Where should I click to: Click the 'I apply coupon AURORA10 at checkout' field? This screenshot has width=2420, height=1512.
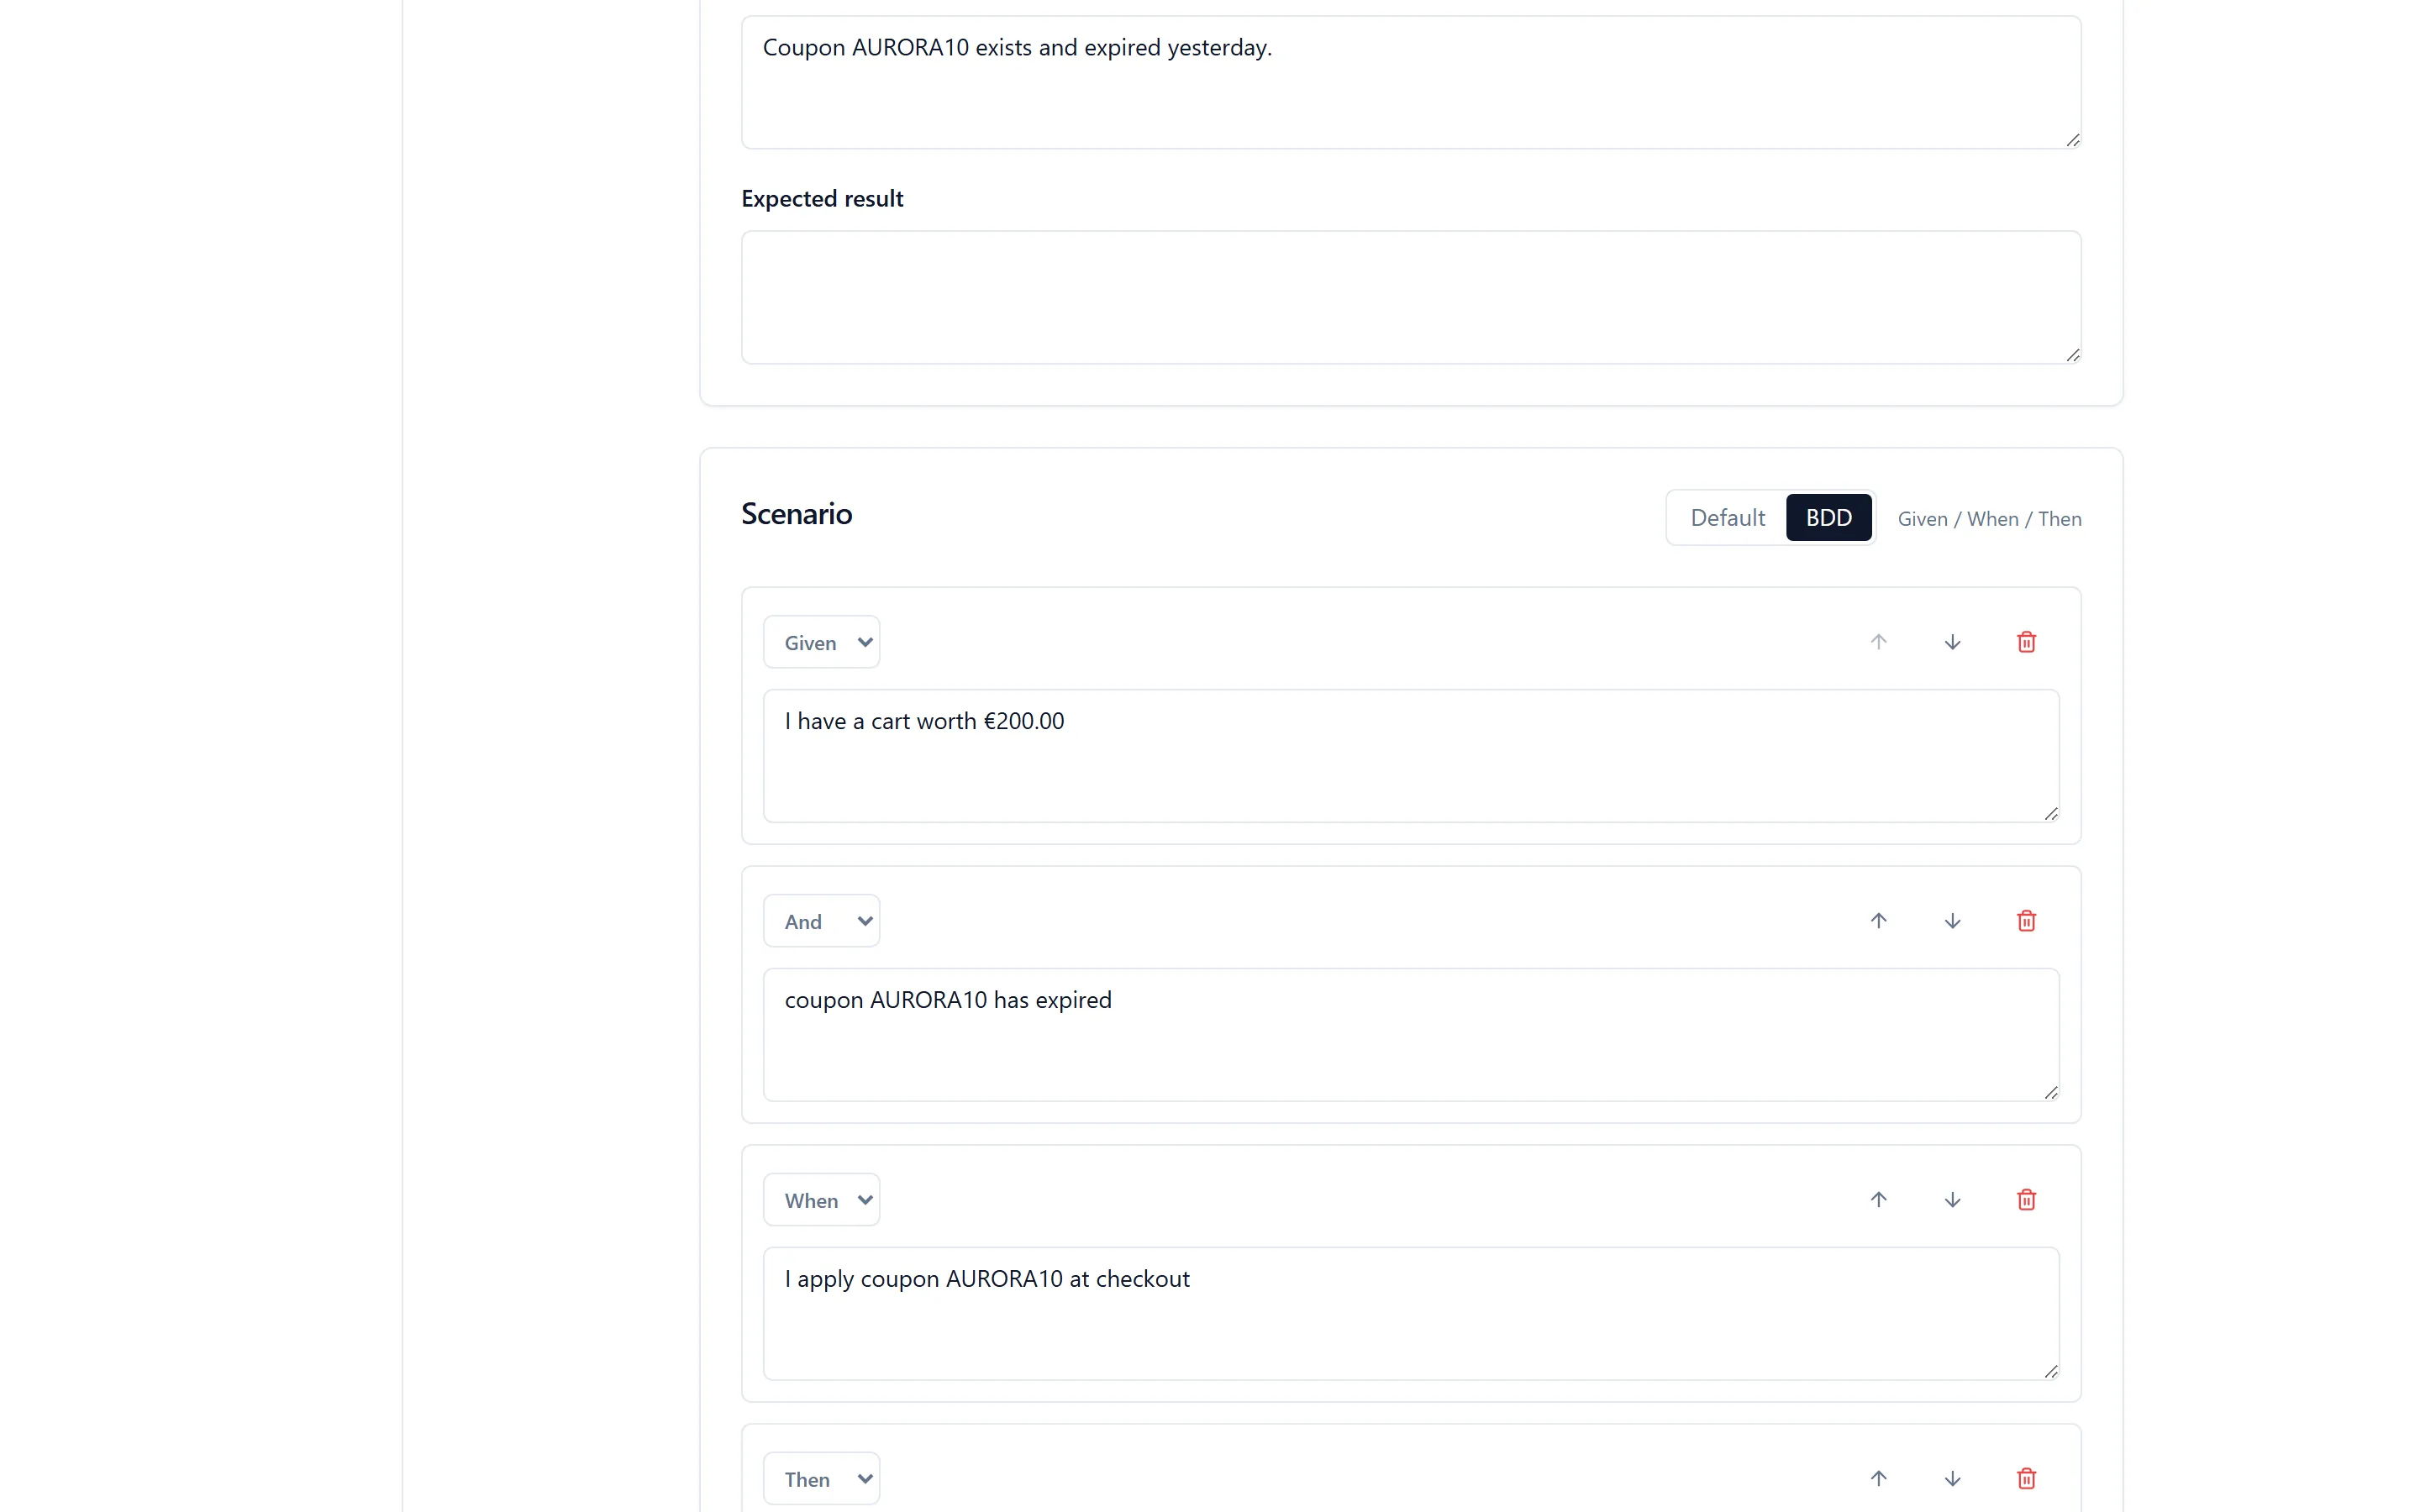tap(1411, 1314)
